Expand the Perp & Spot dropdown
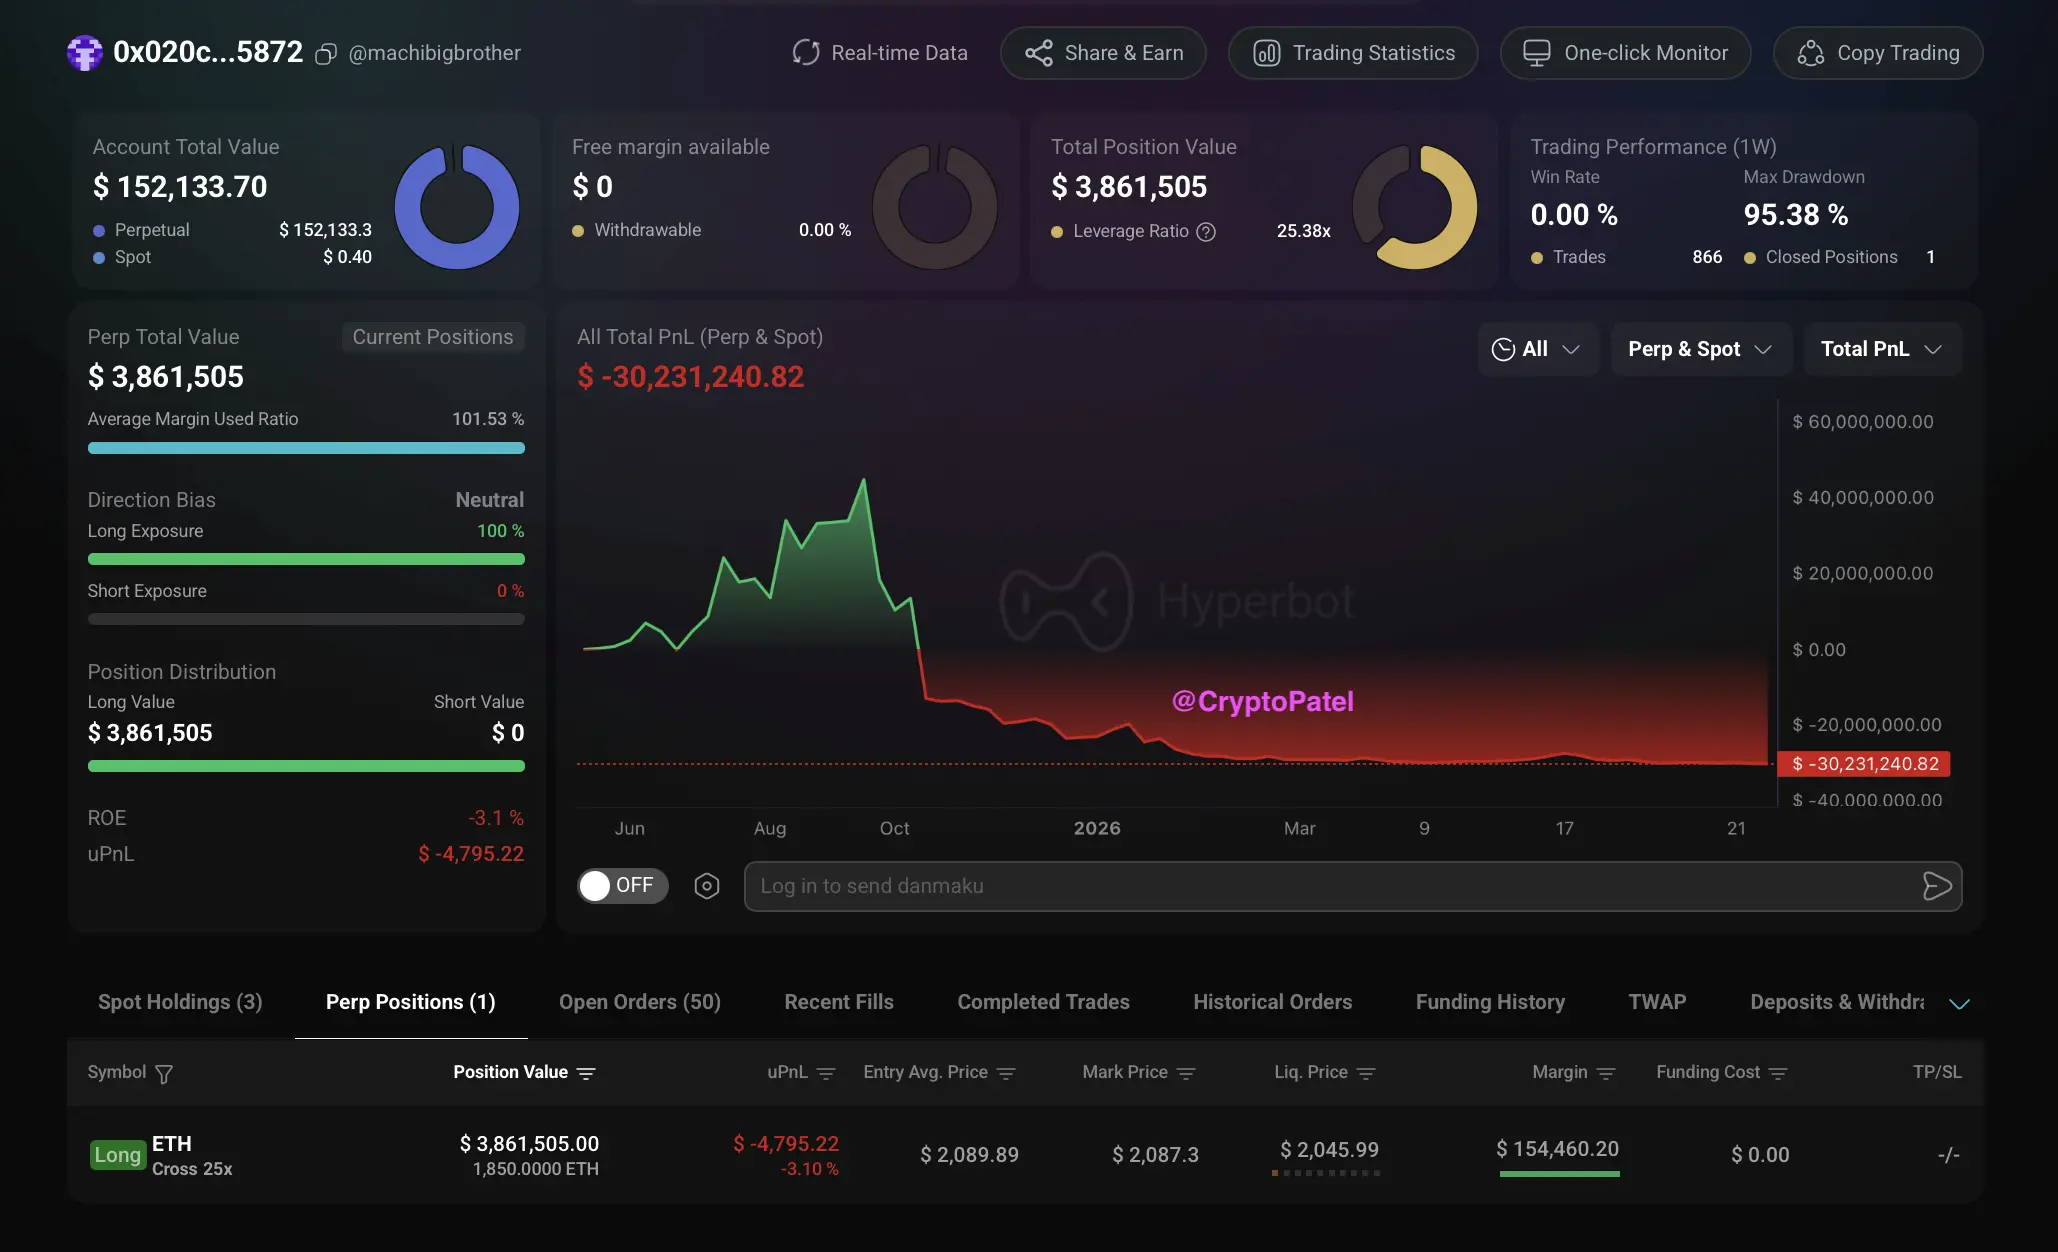This screenshot has height=1252, width=2058. tap(1699, 349)
